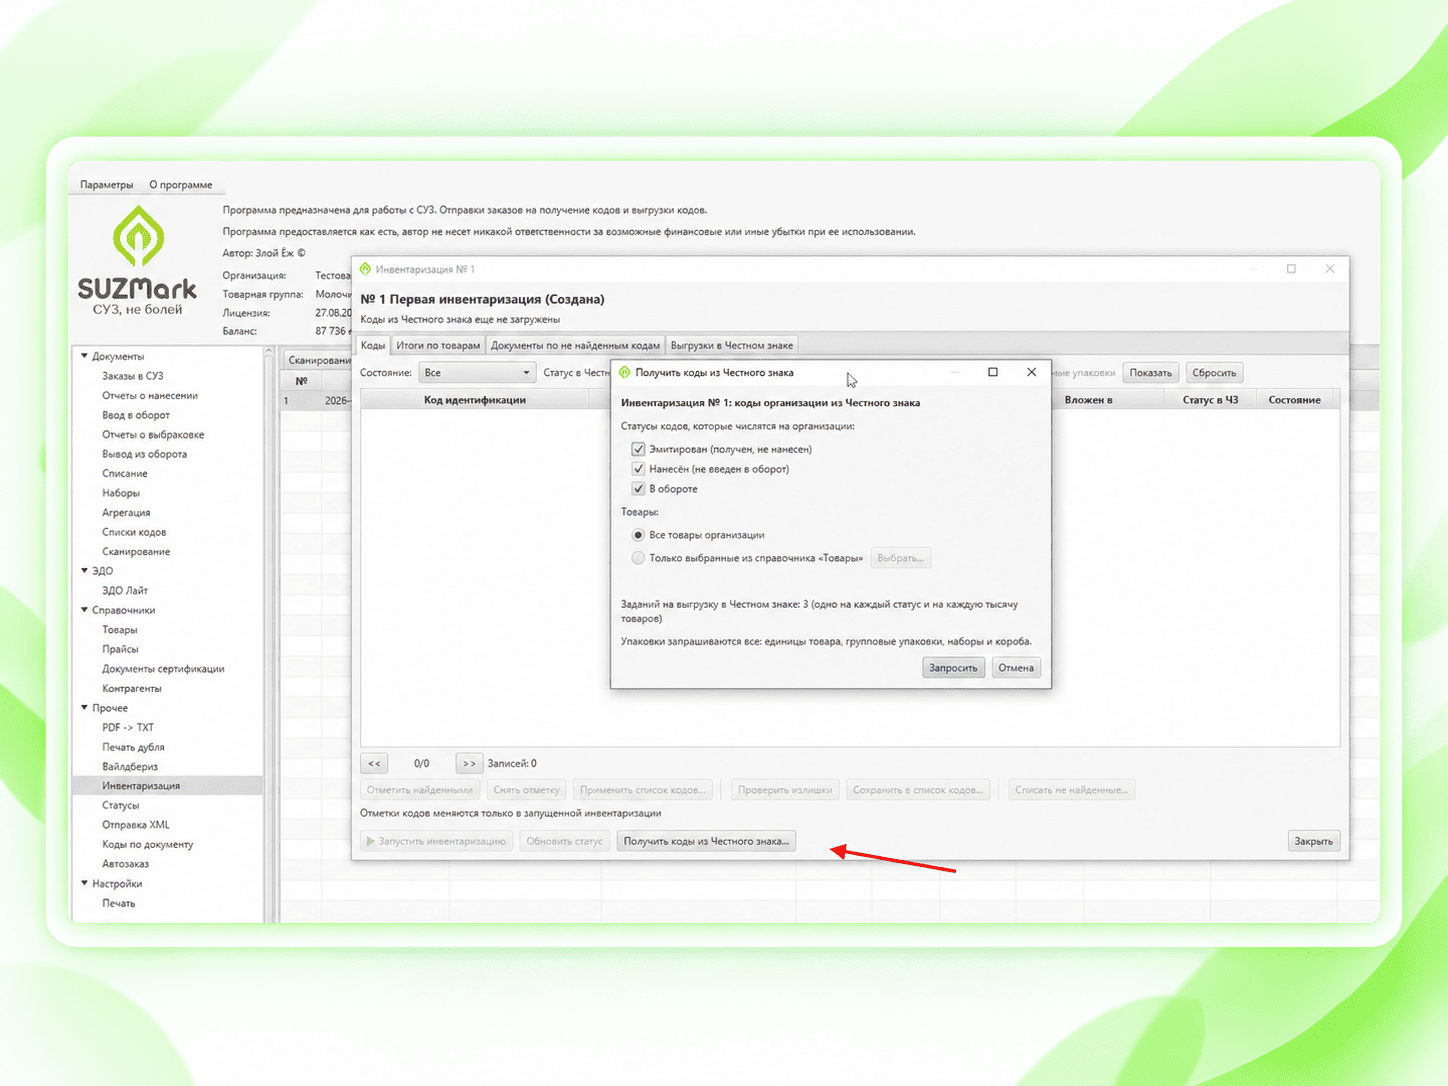Click the green icon in the «Инвентаризация № 1» title bar
1448x1086 pixels.
pyautogui.click(x=365, y=269)
